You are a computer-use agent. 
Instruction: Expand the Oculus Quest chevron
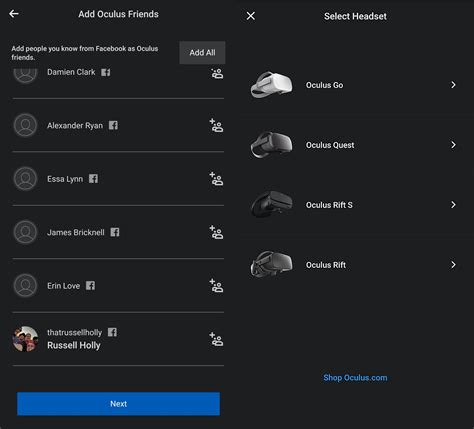pyautogui.click(x=453, y=145)
